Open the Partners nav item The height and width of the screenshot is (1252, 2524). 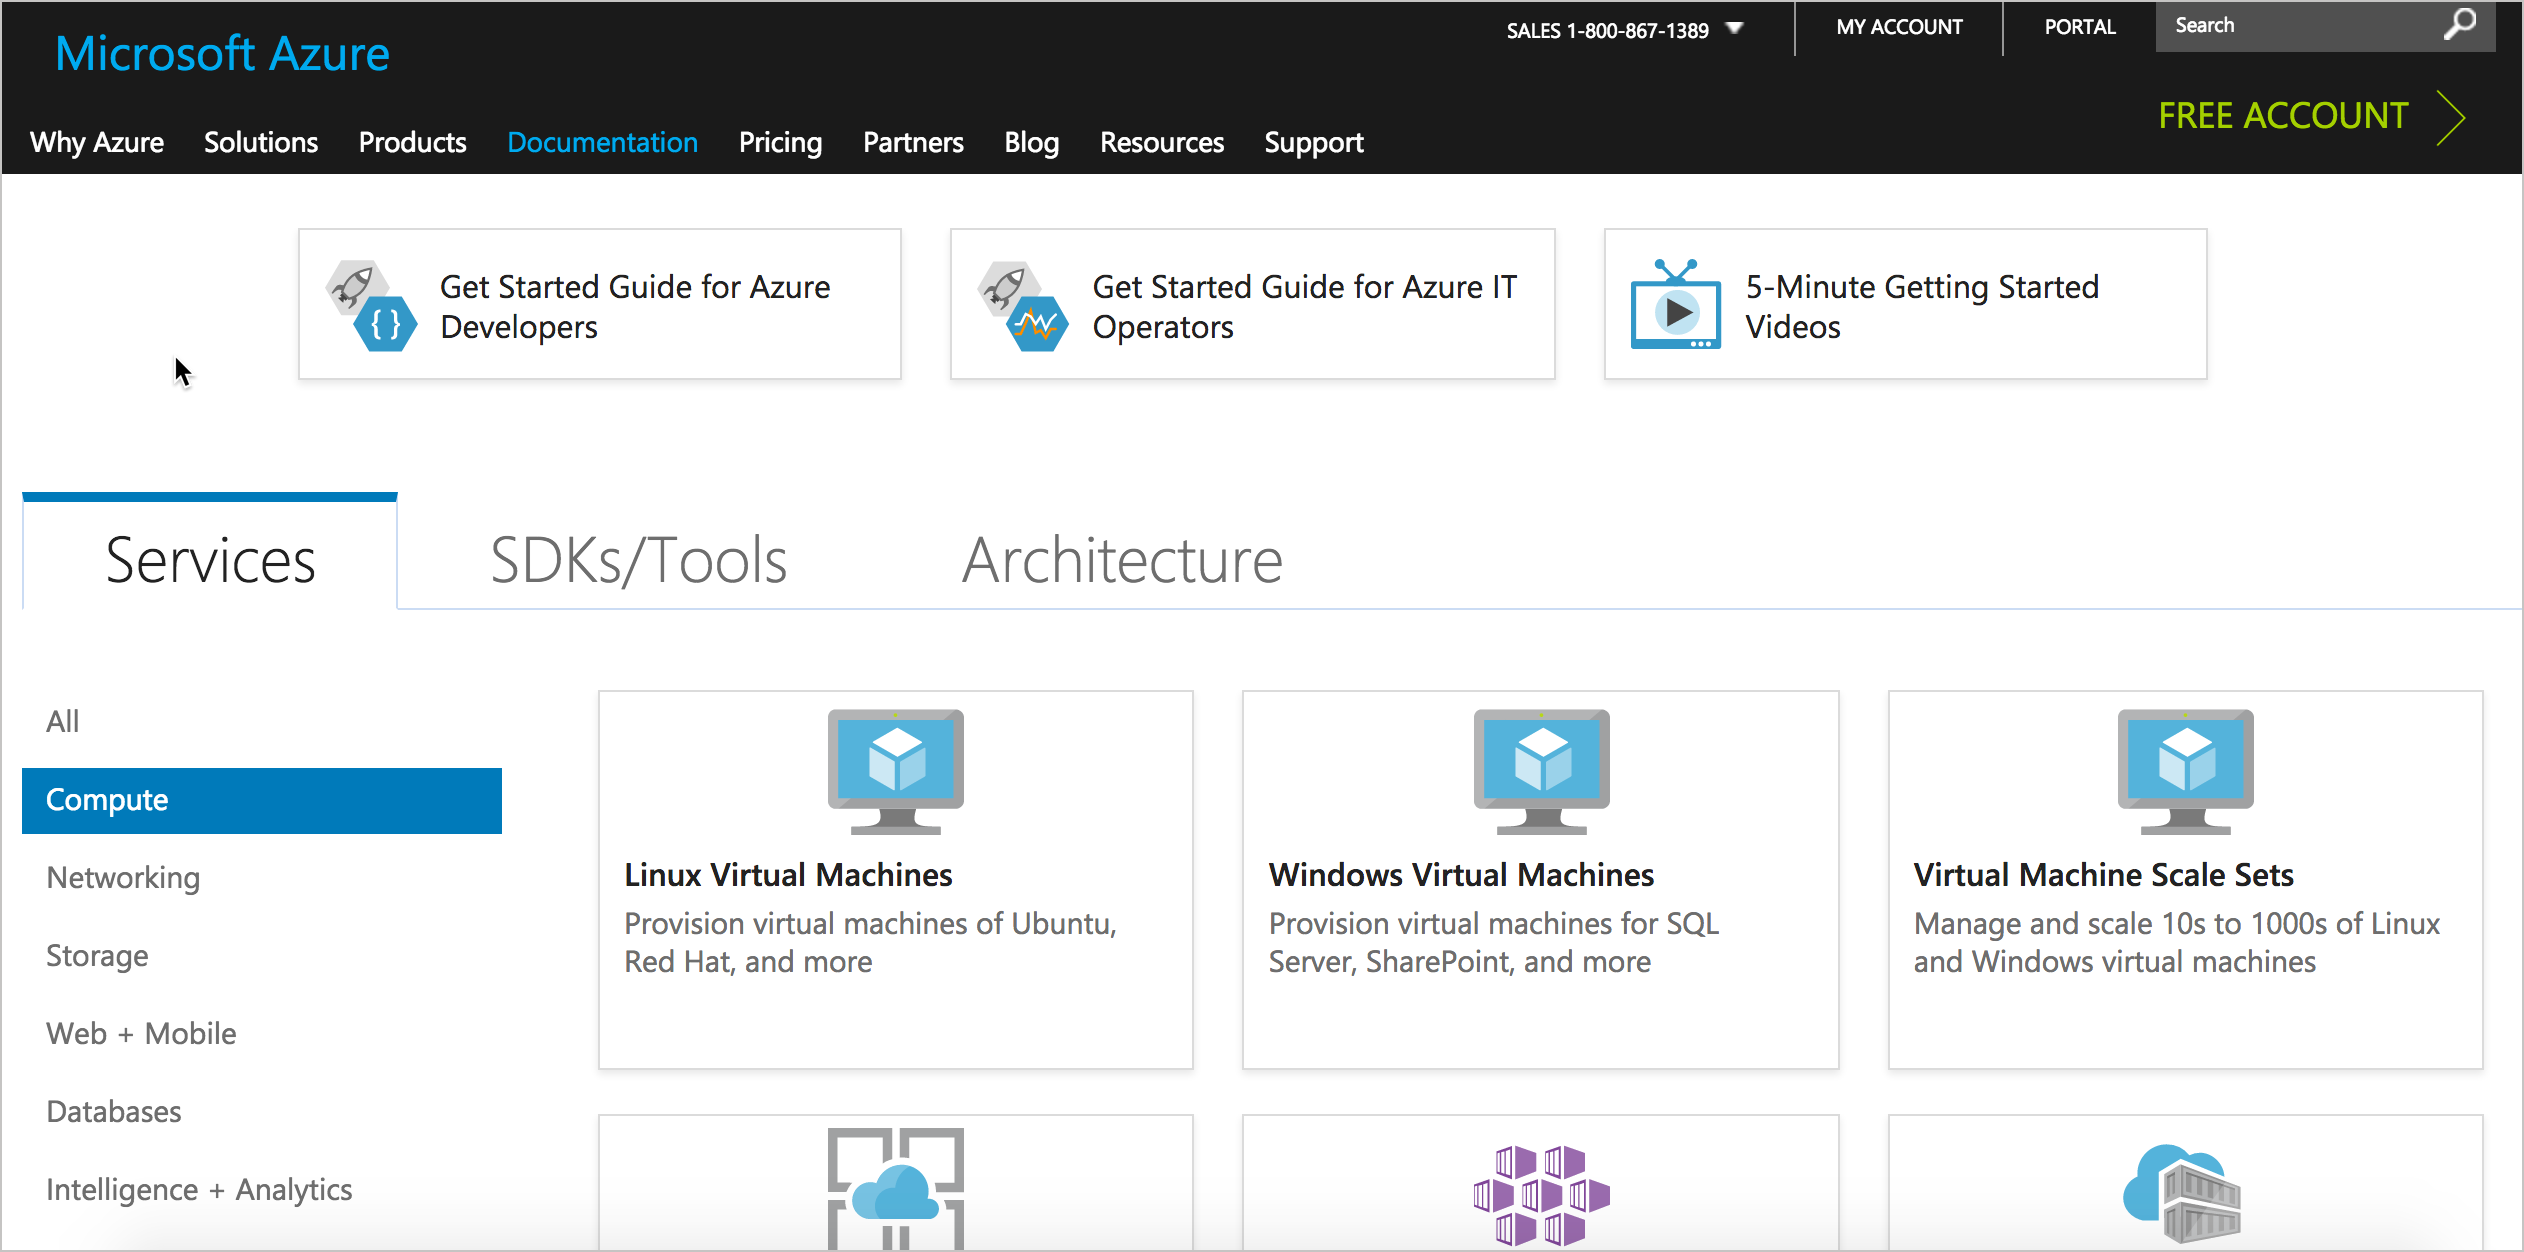click(x=913, y=142)
